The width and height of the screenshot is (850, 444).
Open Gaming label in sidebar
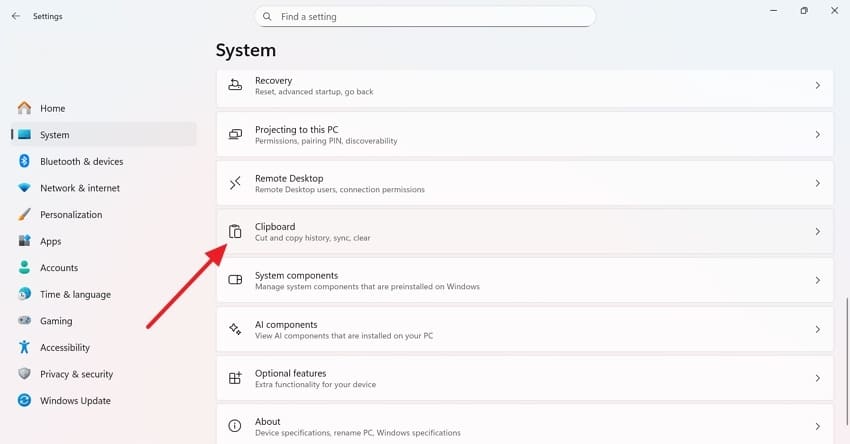point(56,321)
